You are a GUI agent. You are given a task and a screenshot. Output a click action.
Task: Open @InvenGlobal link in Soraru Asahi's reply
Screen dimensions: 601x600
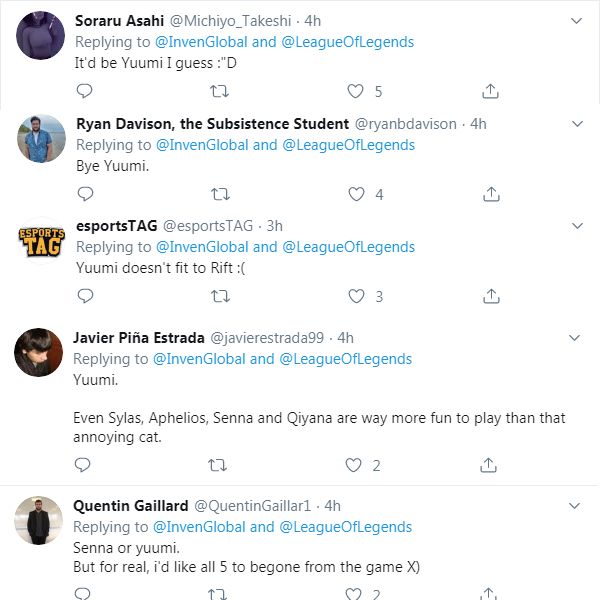(201, 42)
